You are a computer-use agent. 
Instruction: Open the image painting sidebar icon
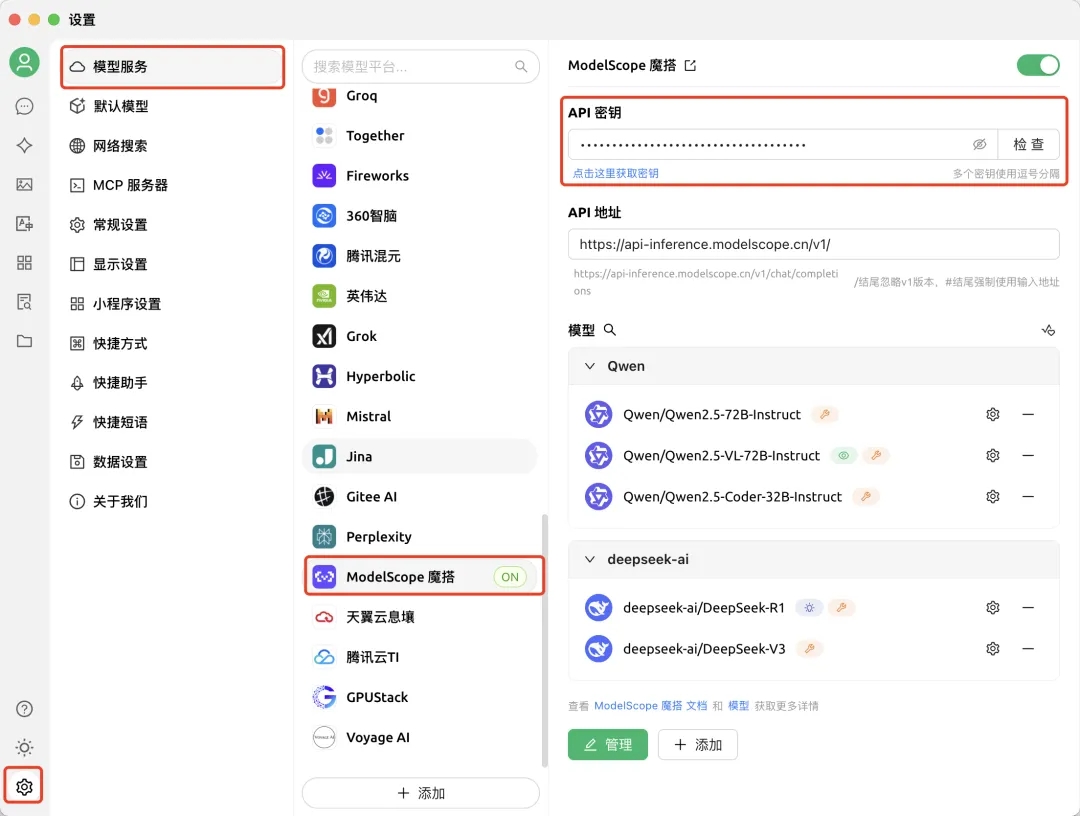point(24,185)
